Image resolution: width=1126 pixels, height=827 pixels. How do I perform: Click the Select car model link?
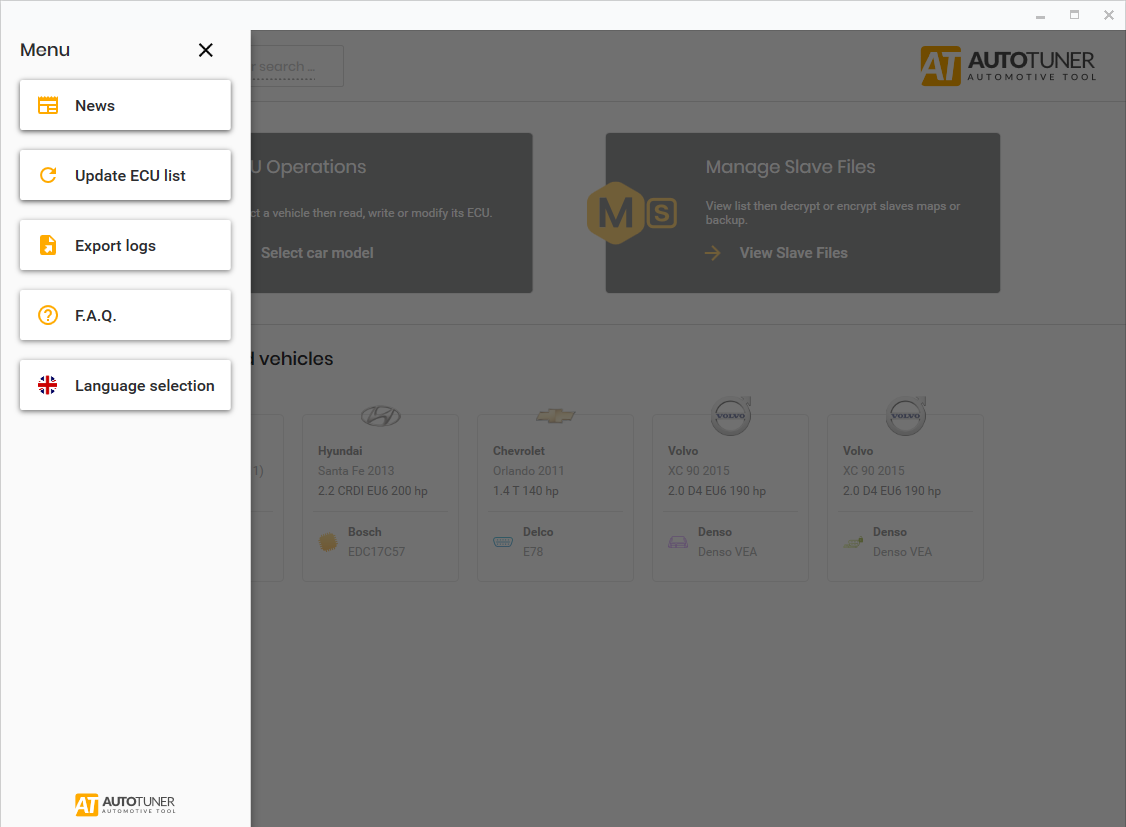pos(317,253)
